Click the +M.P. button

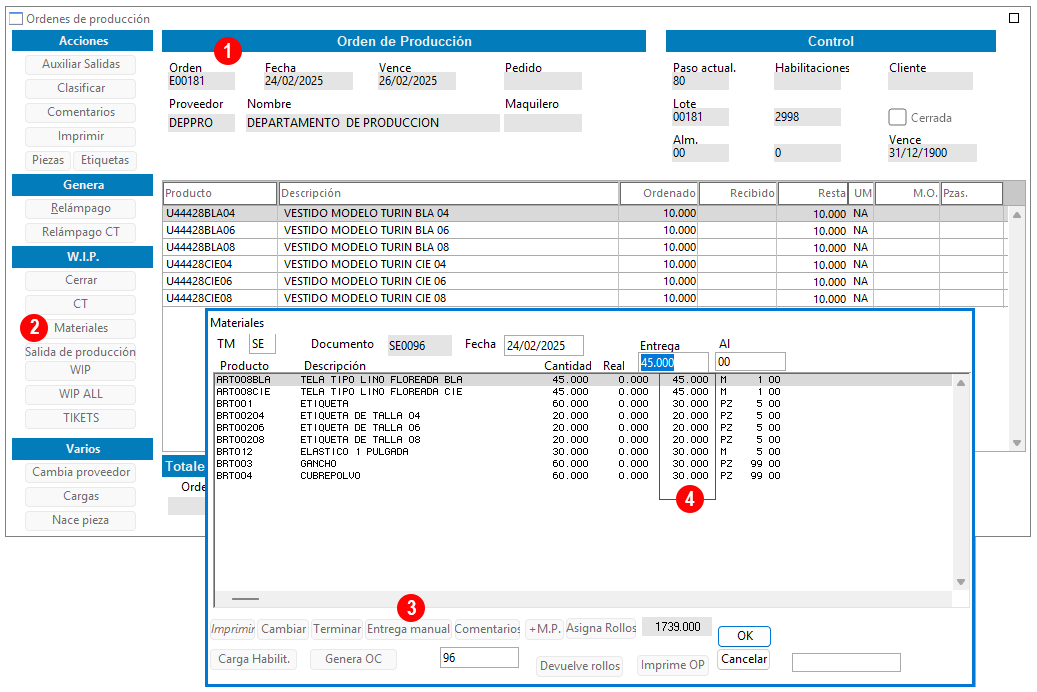[x=544, y=628]
